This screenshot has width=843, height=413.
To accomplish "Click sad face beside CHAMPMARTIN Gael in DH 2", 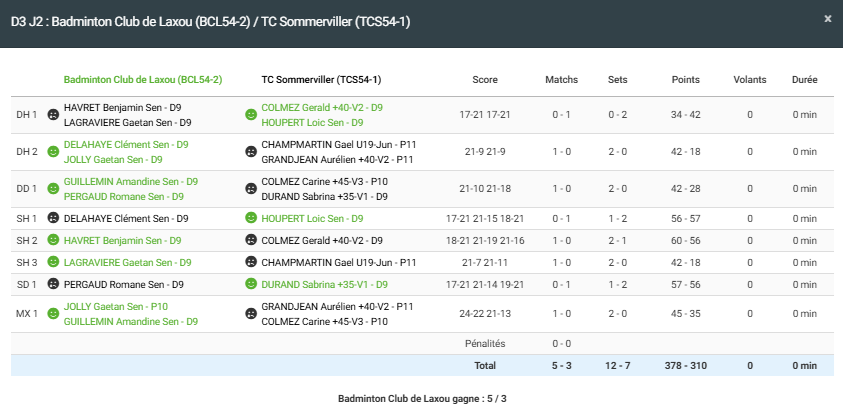I will [251, 152].
